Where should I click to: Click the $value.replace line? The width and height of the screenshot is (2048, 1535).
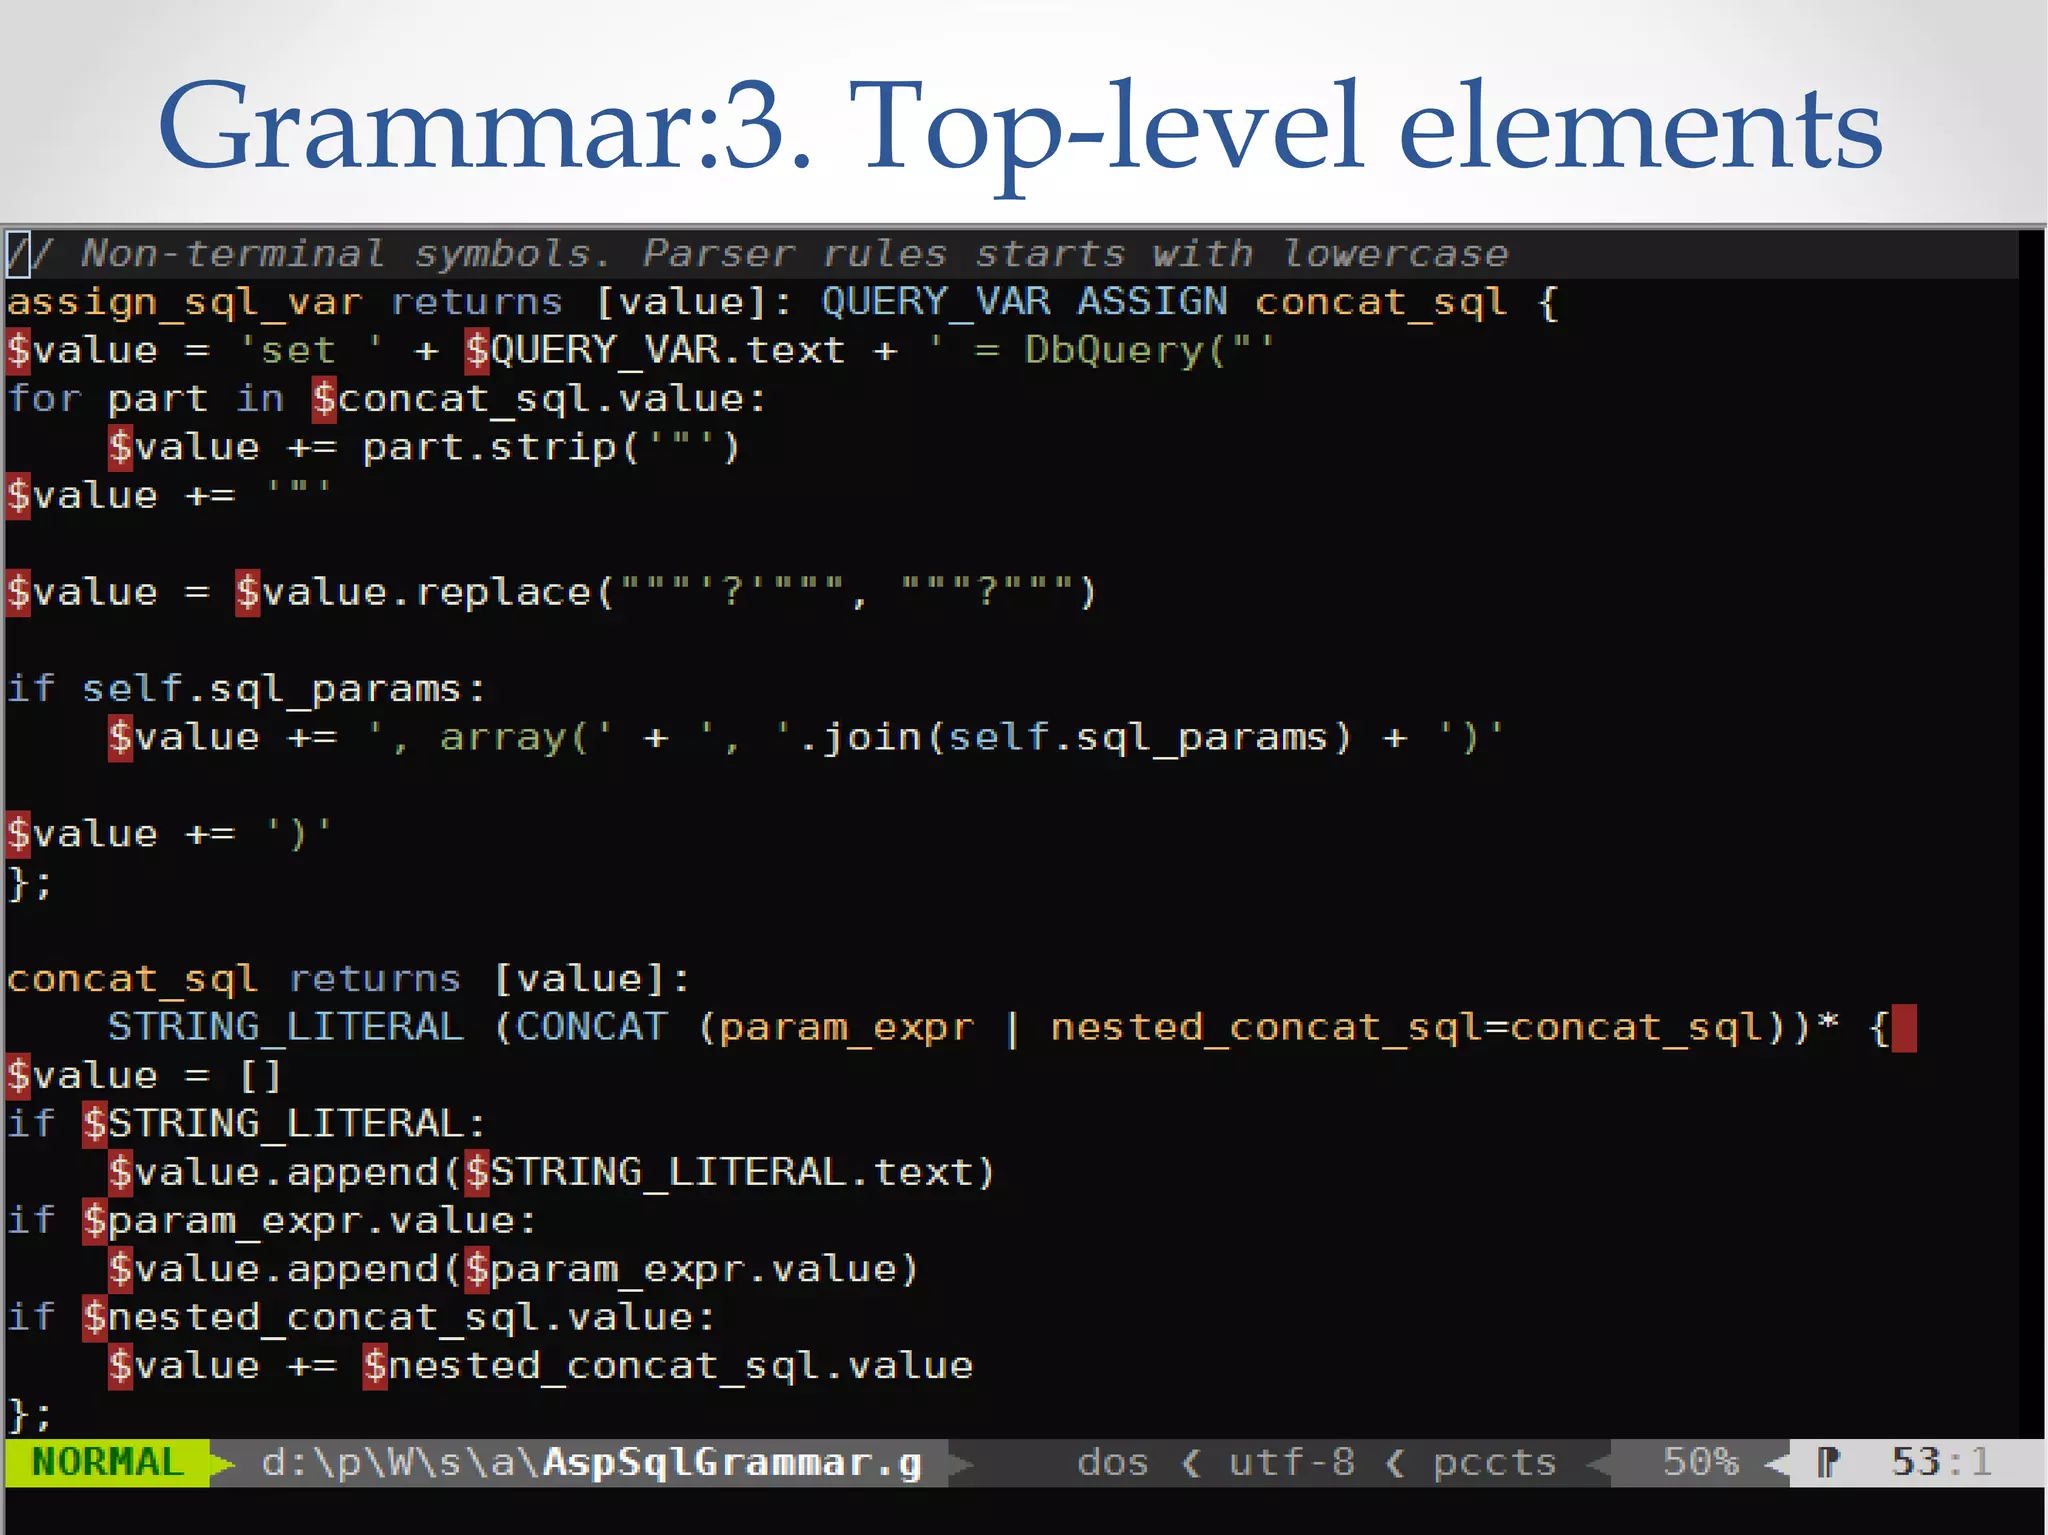552,592
